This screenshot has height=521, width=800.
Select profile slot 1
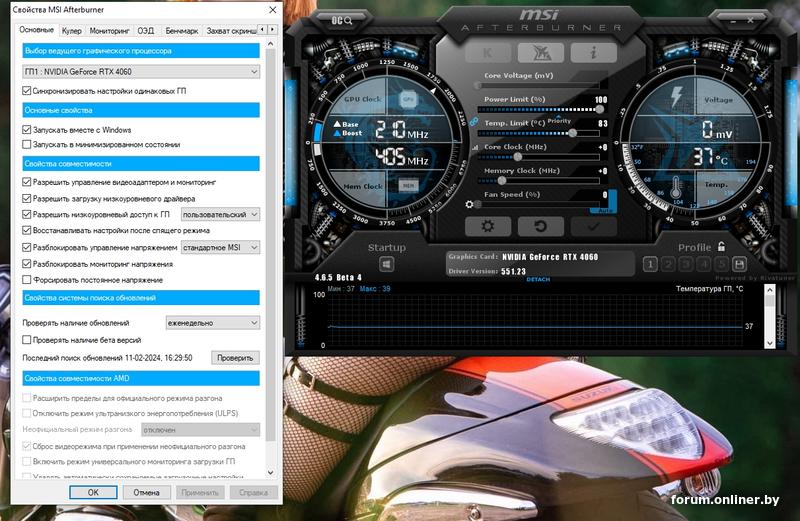(x=650, y=264)
